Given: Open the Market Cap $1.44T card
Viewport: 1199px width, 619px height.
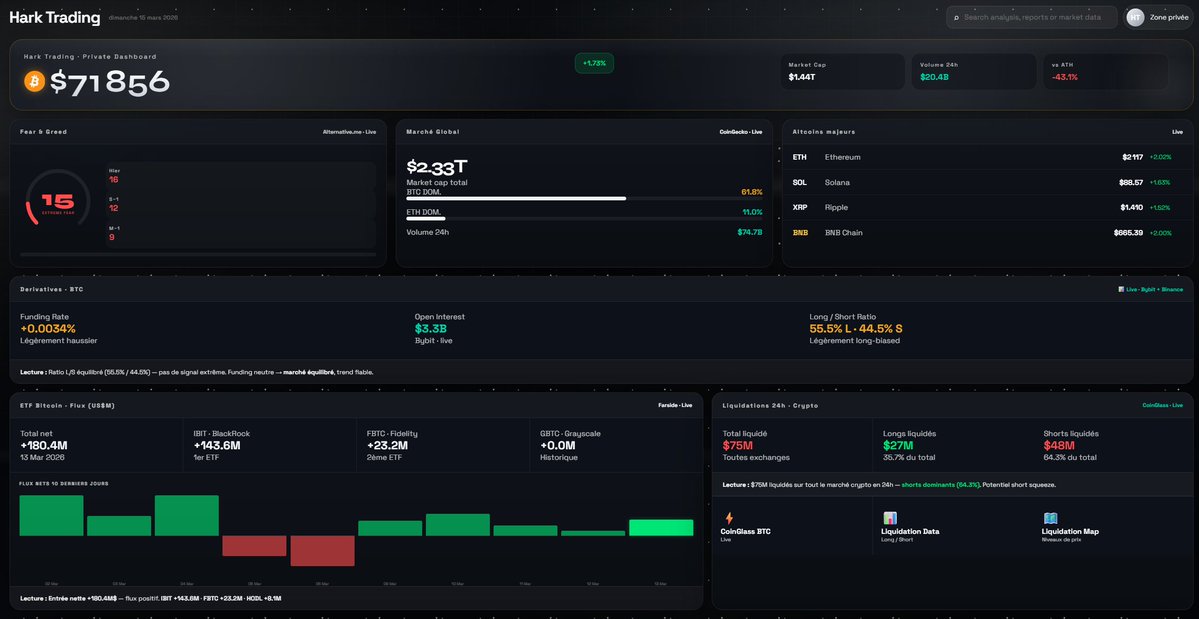Looking at the screenshot, I should tap(843, 72).
